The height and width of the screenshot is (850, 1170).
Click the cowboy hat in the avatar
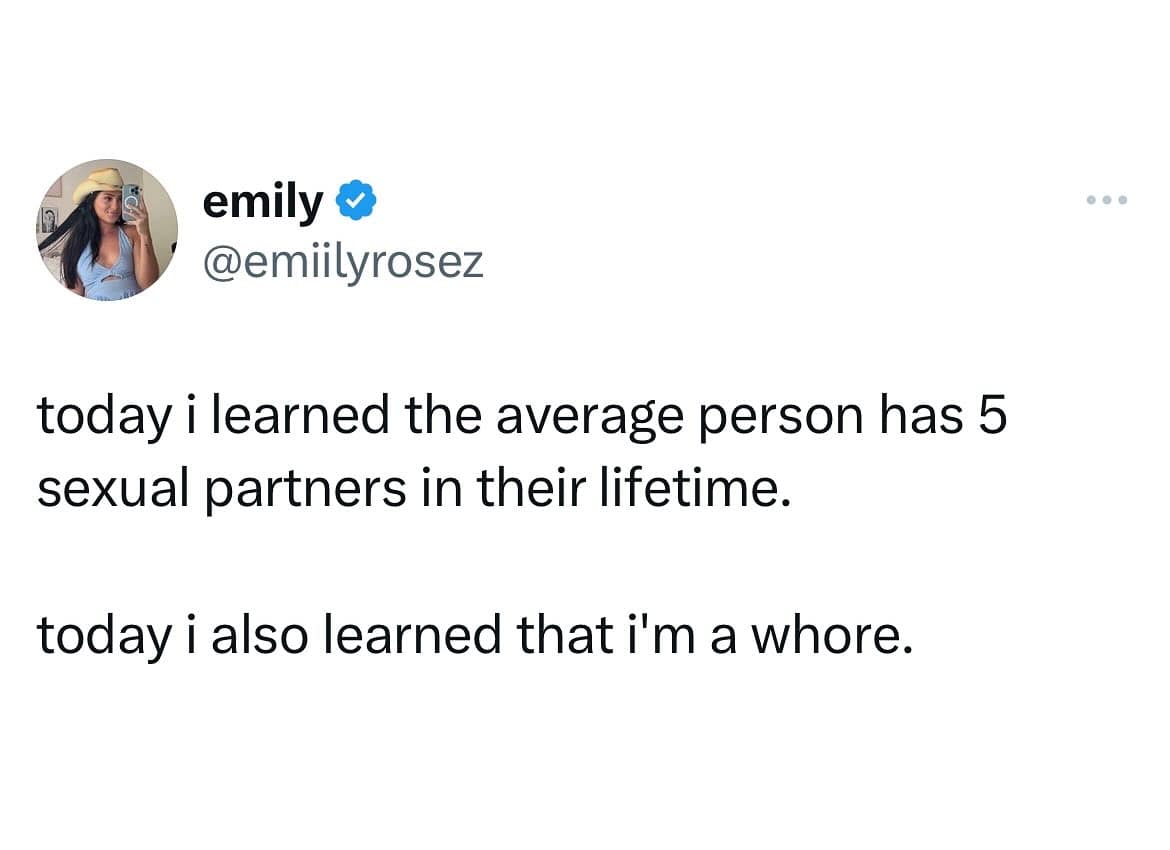click(x=98, y=183)
